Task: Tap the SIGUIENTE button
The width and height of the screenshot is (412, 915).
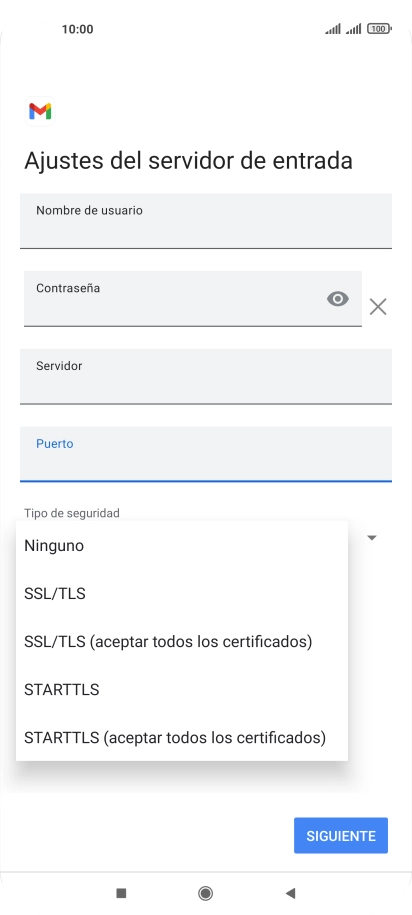Action: pos(341,836)
